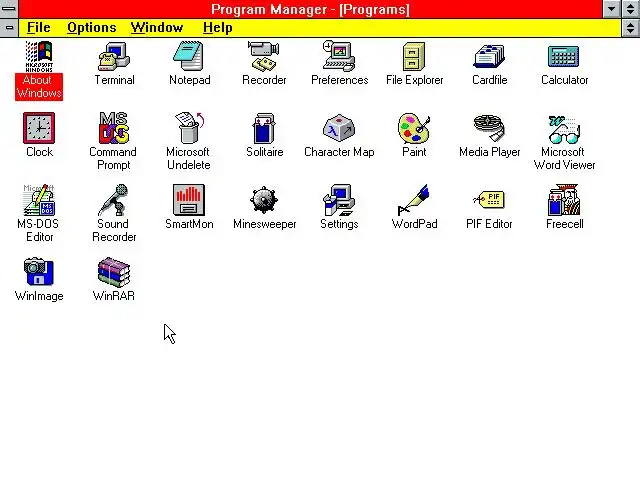The width and height of the screenshot is (640, 480).
Task: Select the Solitaire card icon
Action: tap(264, 128)
